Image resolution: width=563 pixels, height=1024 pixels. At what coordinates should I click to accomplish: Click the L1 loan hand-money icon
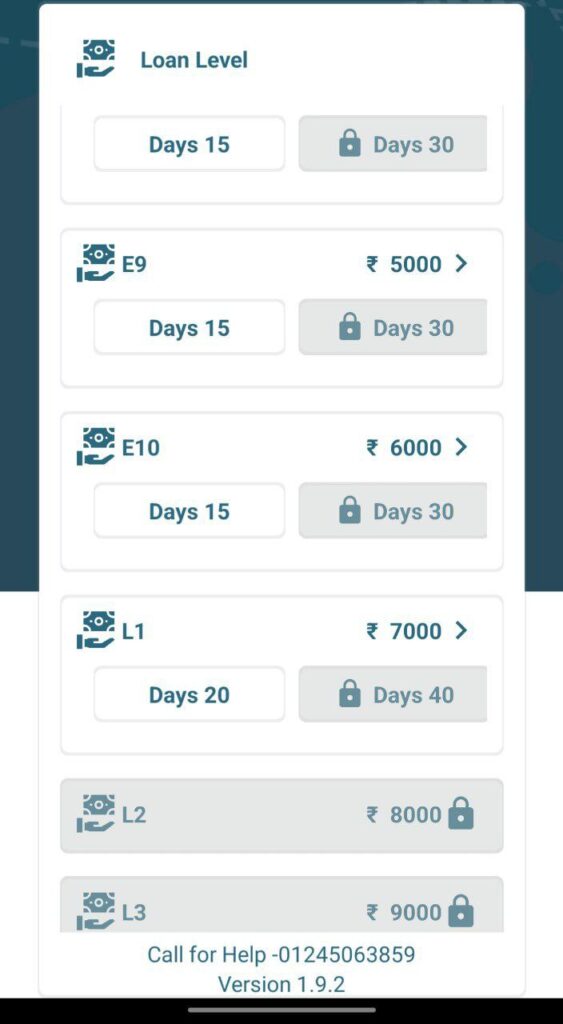95,630
